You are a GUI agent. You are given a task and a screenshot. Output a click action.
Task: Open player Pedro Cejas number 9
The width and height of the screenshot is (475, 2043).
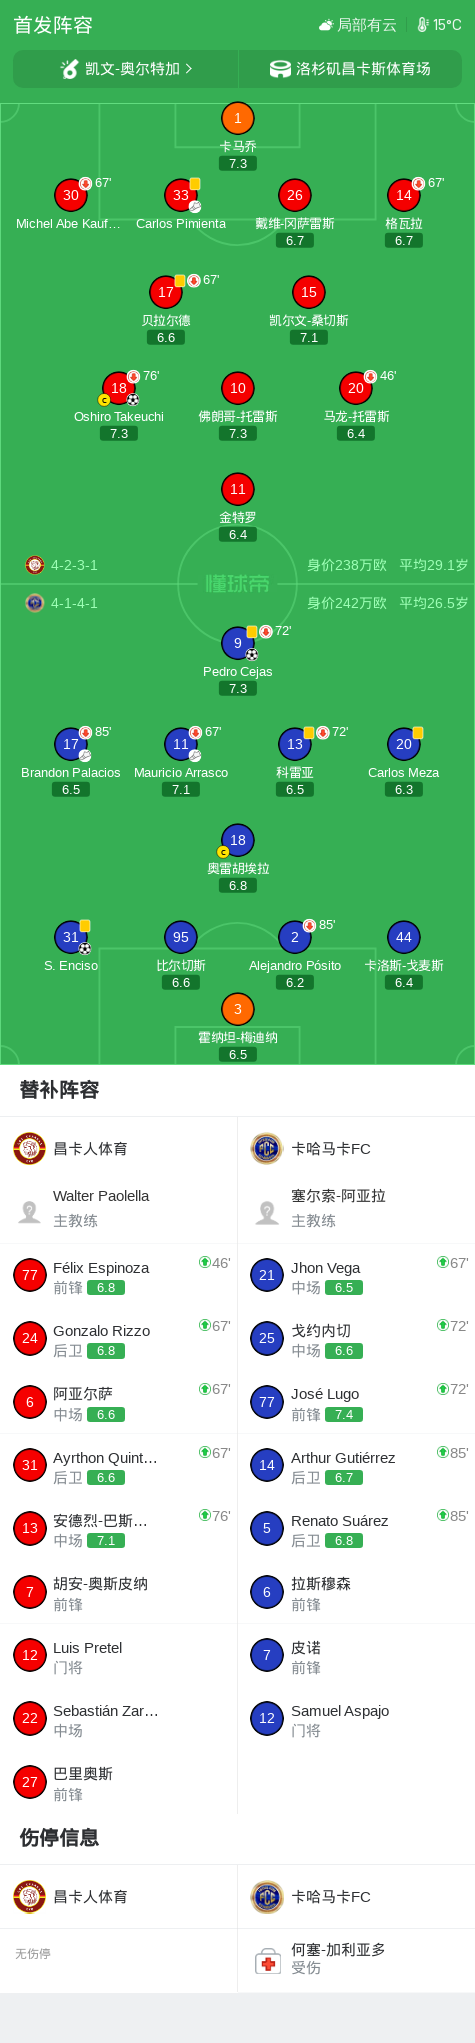coord(237,644)
